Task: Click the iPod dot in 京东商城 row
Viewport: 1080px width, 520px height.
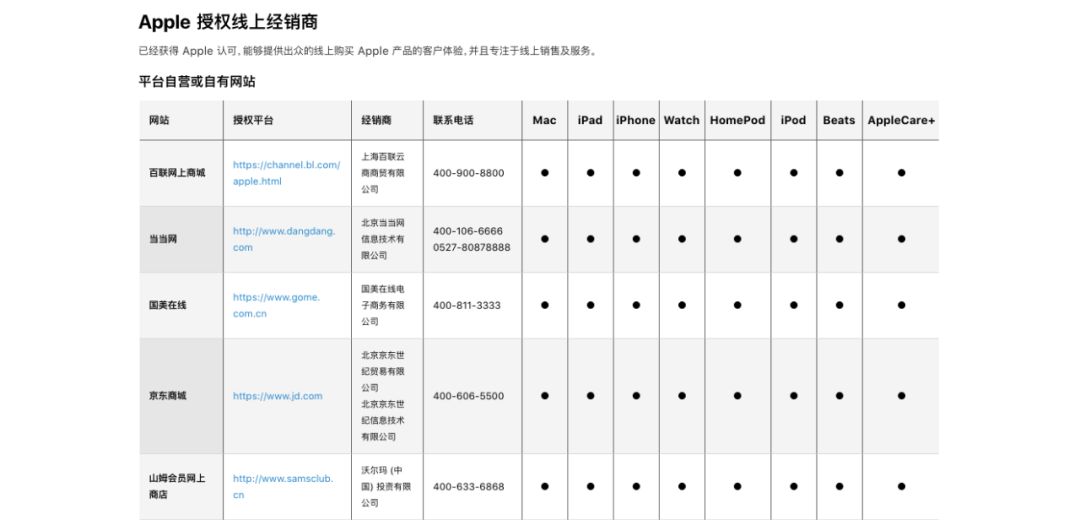Action: click(793, 396)
